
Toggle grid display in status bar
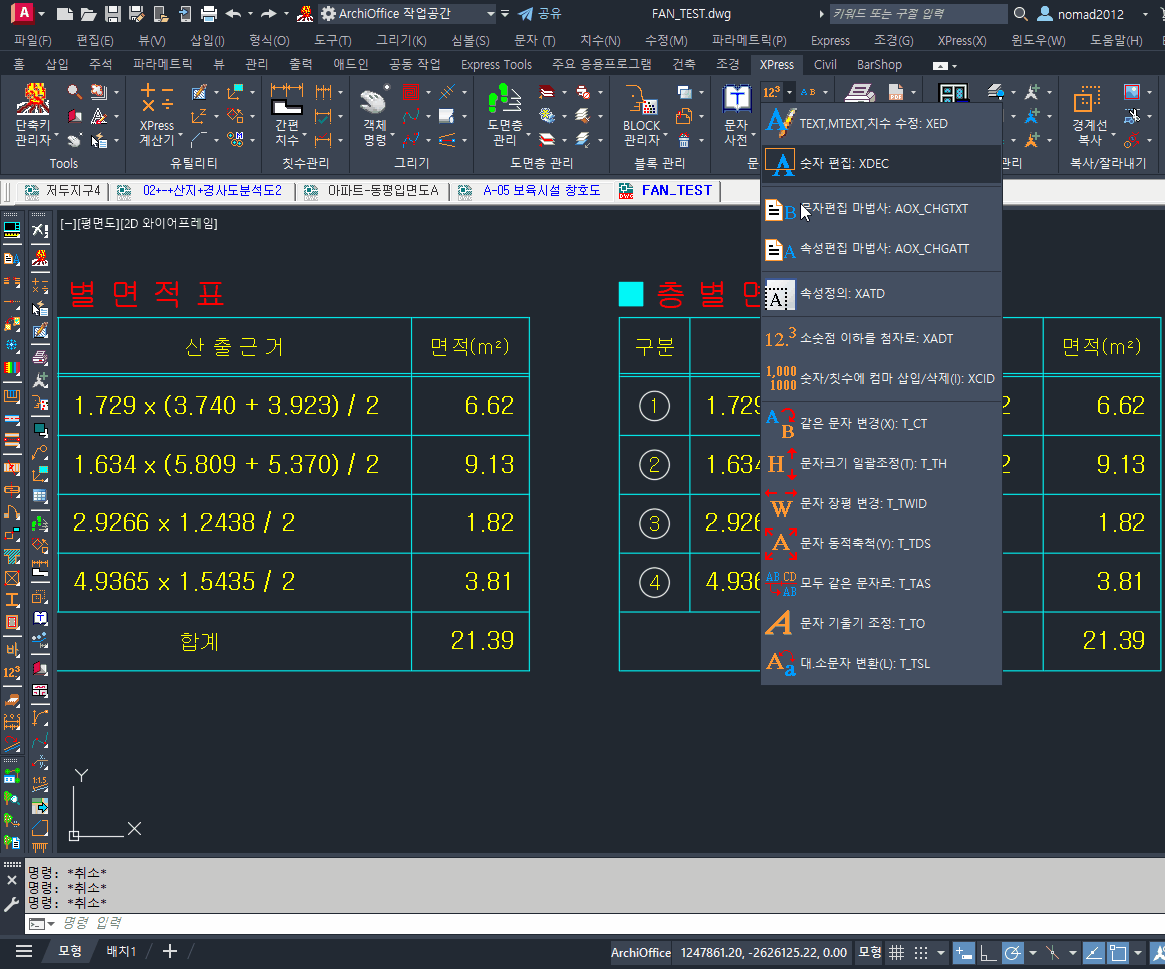coord(897,952)
